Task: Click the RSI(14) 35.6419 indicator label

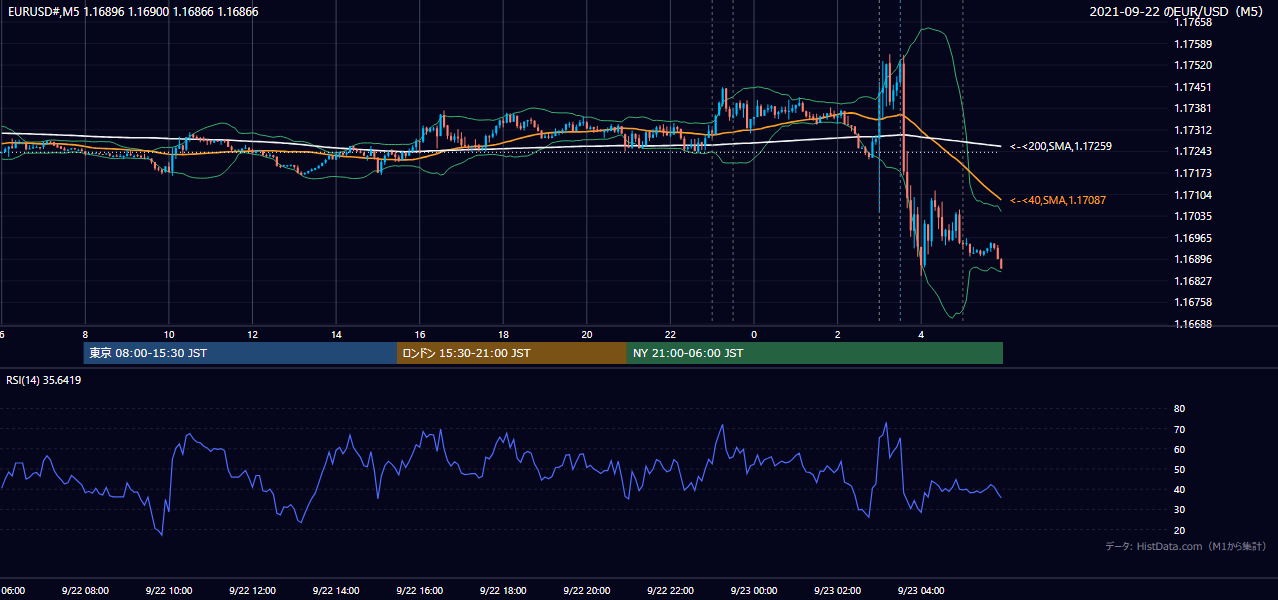Action: pyautogui.click(x=44, y=380)
